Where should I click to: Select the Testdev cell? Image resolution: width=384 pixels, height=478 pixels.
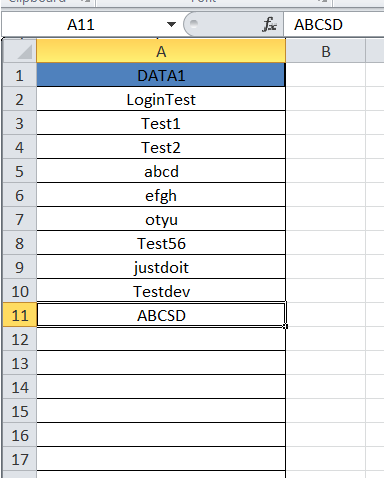tap(161, 291)
